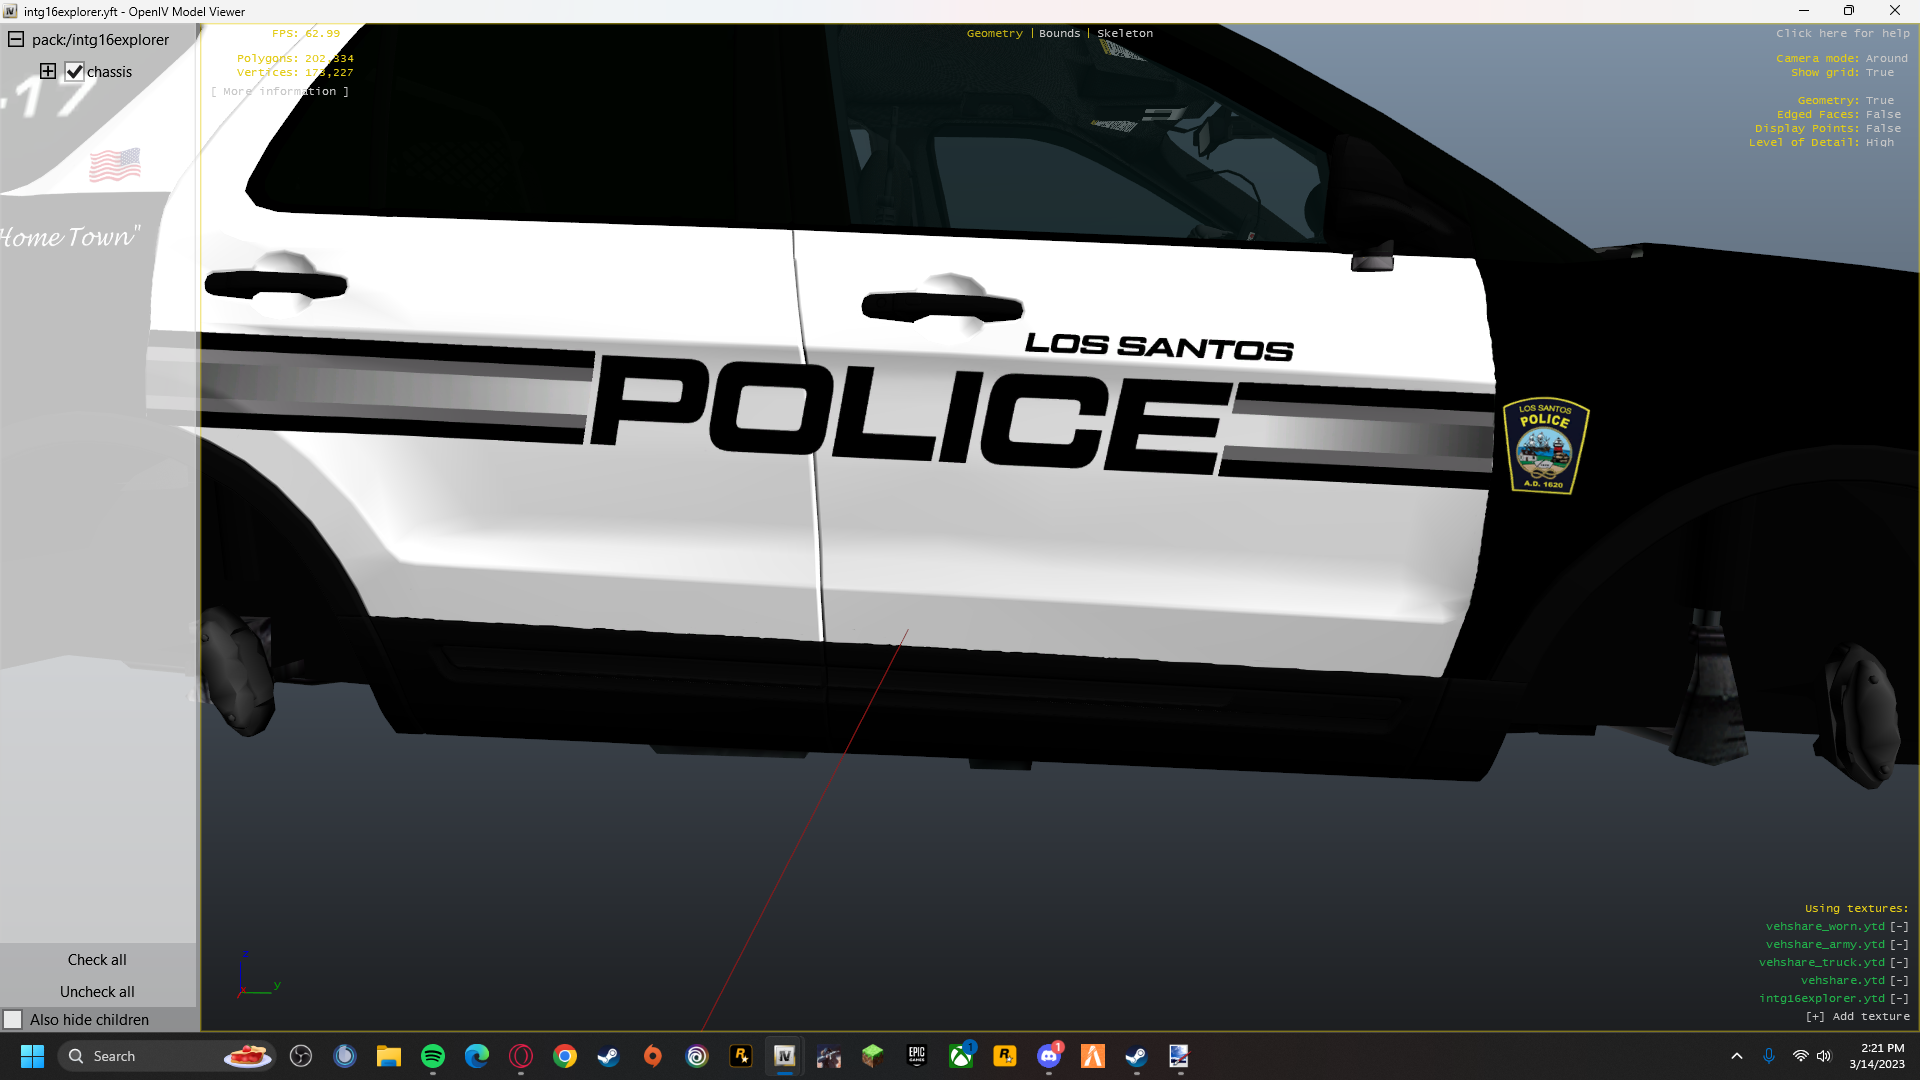Open Google Chrome from the taskbar
Viewport: 1920px width, 1080px height.
click(565, 1056)
